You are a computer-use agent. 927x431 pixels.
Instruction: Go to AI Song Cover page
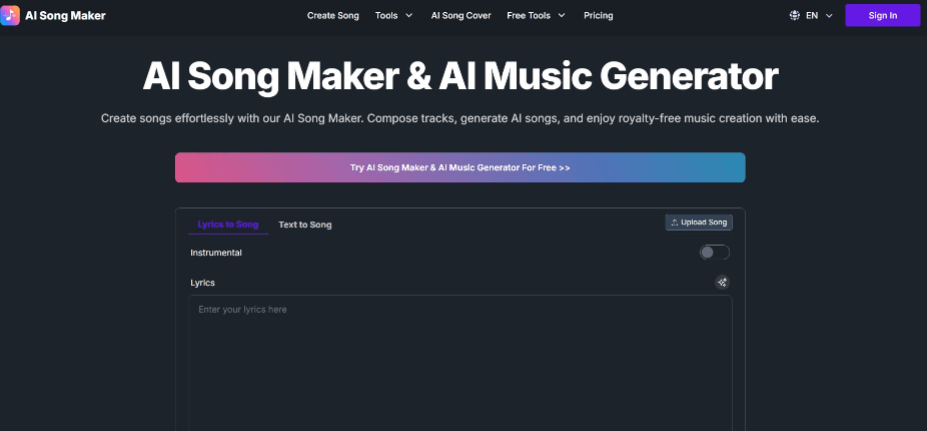point(461,16)
